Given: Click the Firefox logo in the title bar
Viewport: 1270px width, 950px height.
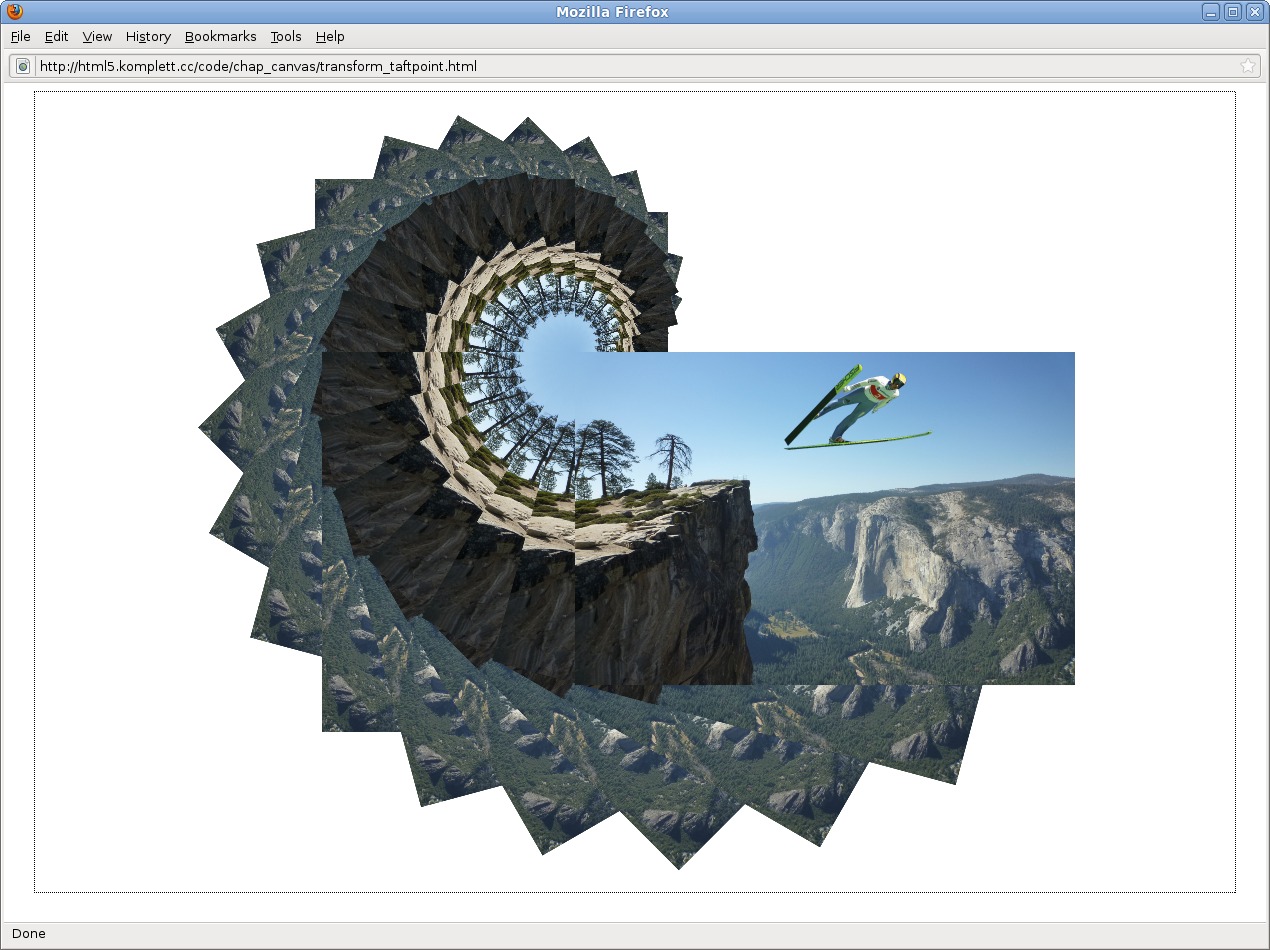Looking at the screenshot, I should (x=14, y=12).
